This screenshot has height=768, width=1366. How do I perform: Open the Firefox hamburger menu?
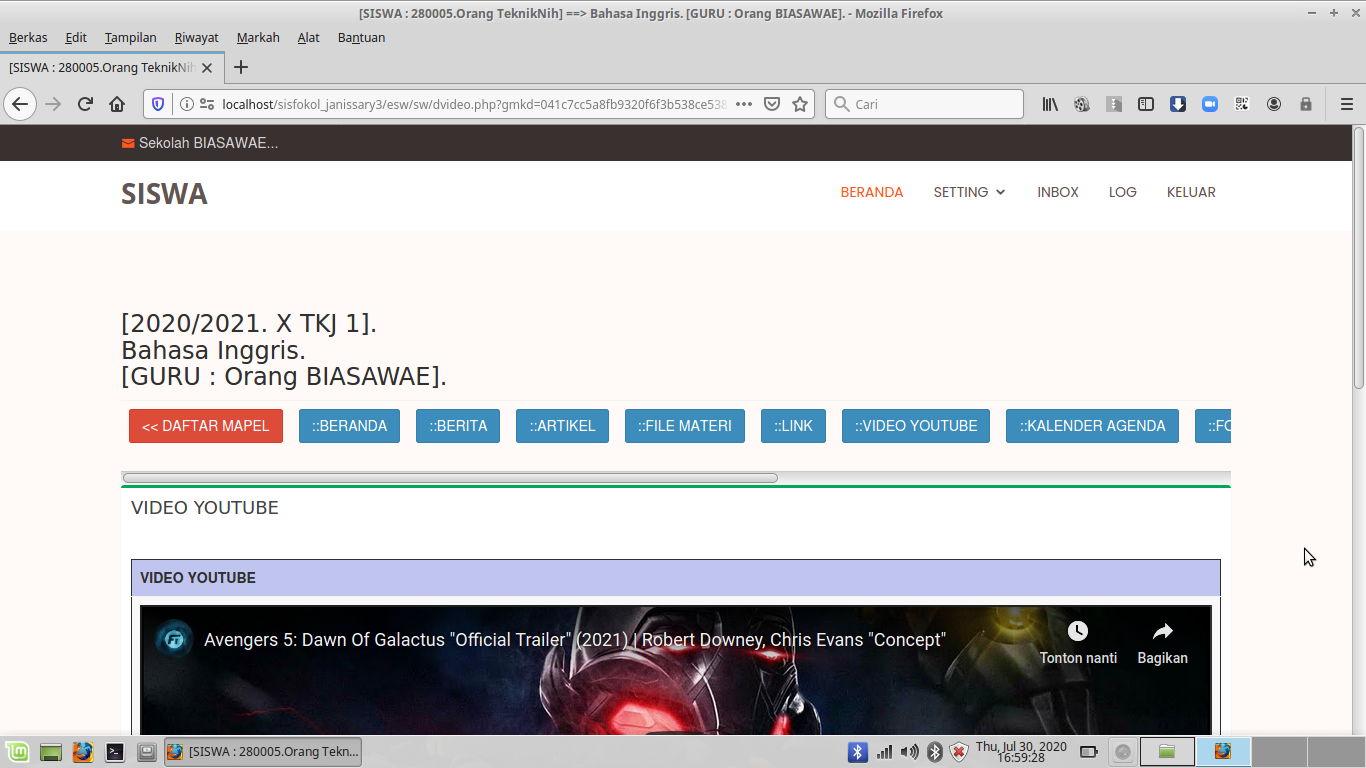(x=1347, y=104)
